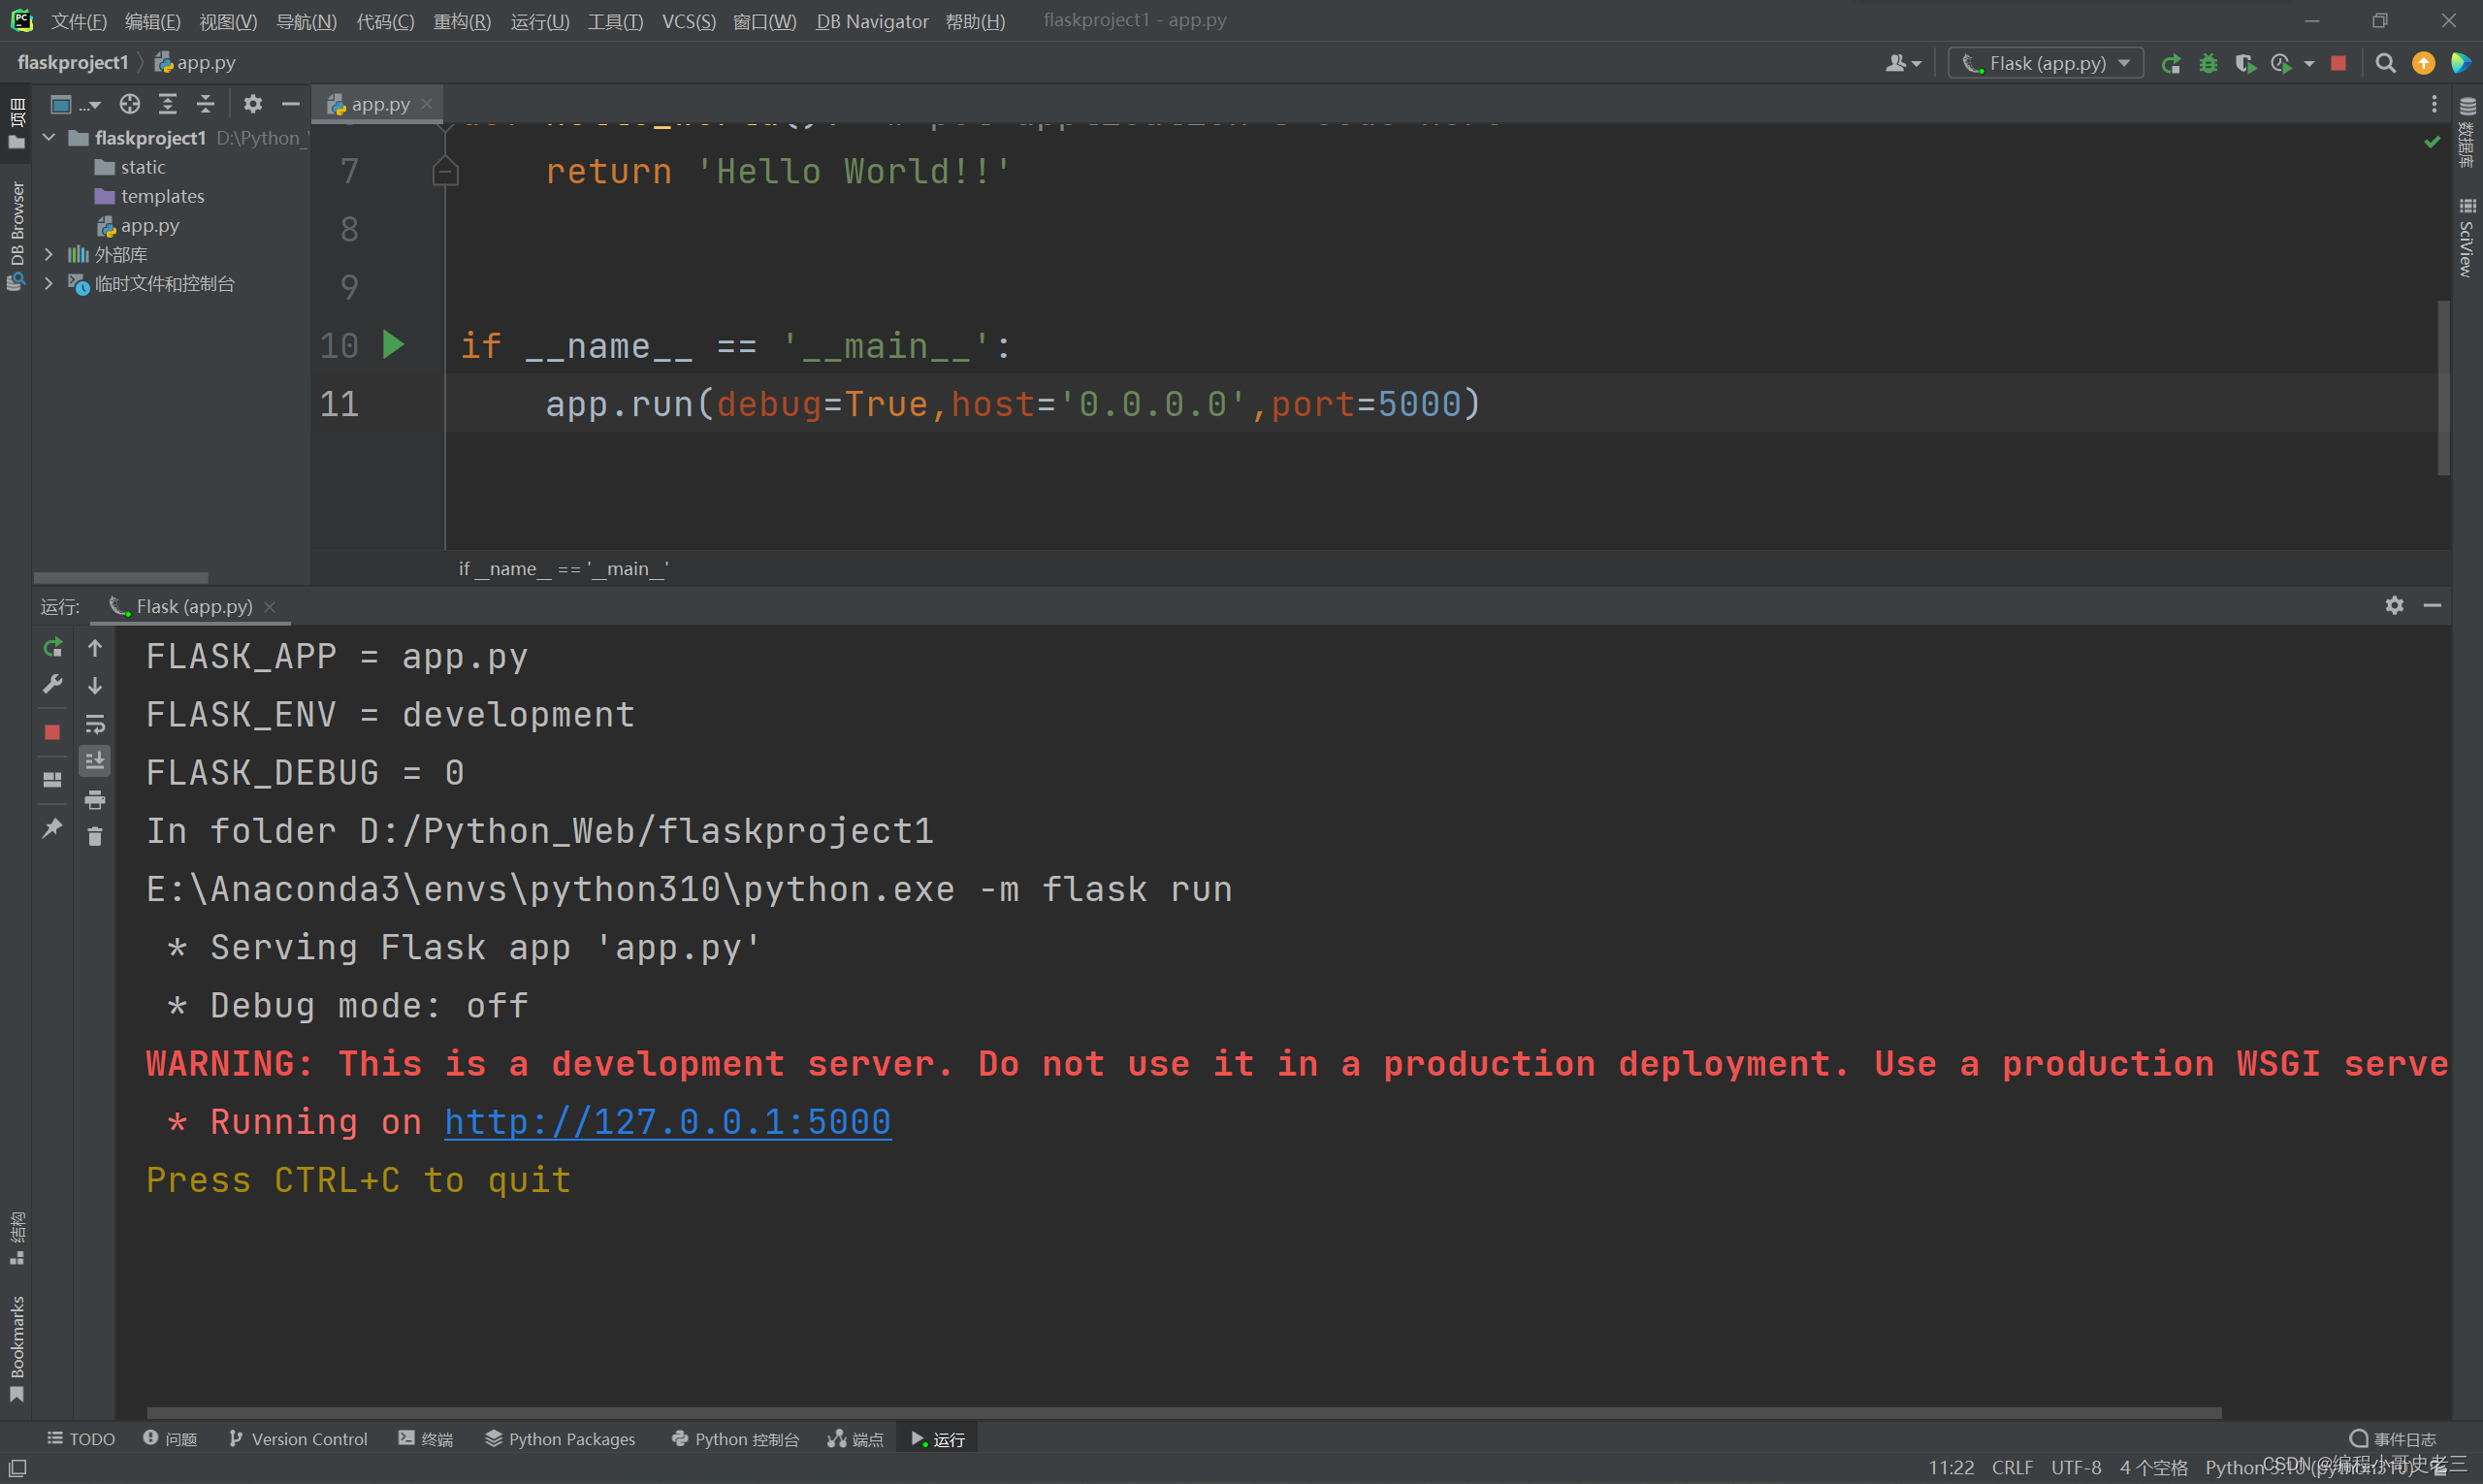This screenshot has width=2483, height=1484.
Task: Open link http://127.0.0.1:5000
Action: pos(666,1122)
